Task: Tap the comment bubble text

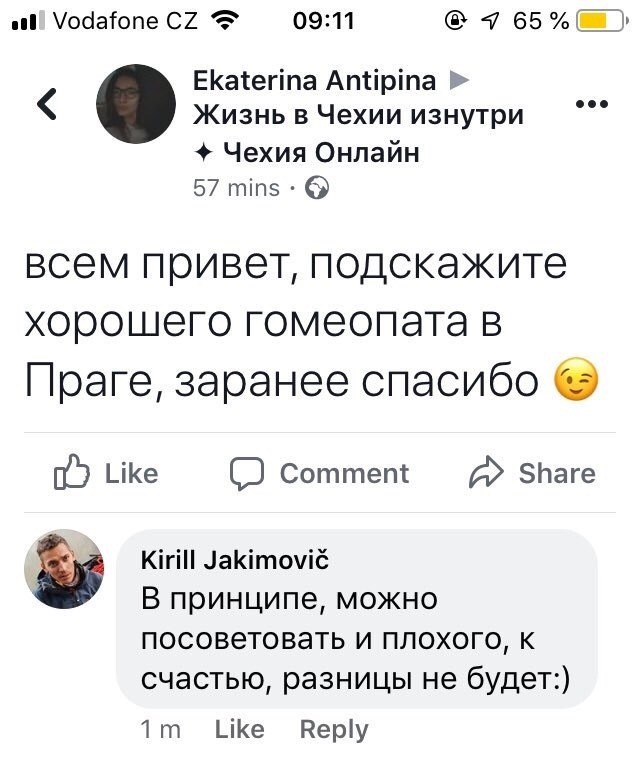Action: pyautogui.click(x=356, y=640)
